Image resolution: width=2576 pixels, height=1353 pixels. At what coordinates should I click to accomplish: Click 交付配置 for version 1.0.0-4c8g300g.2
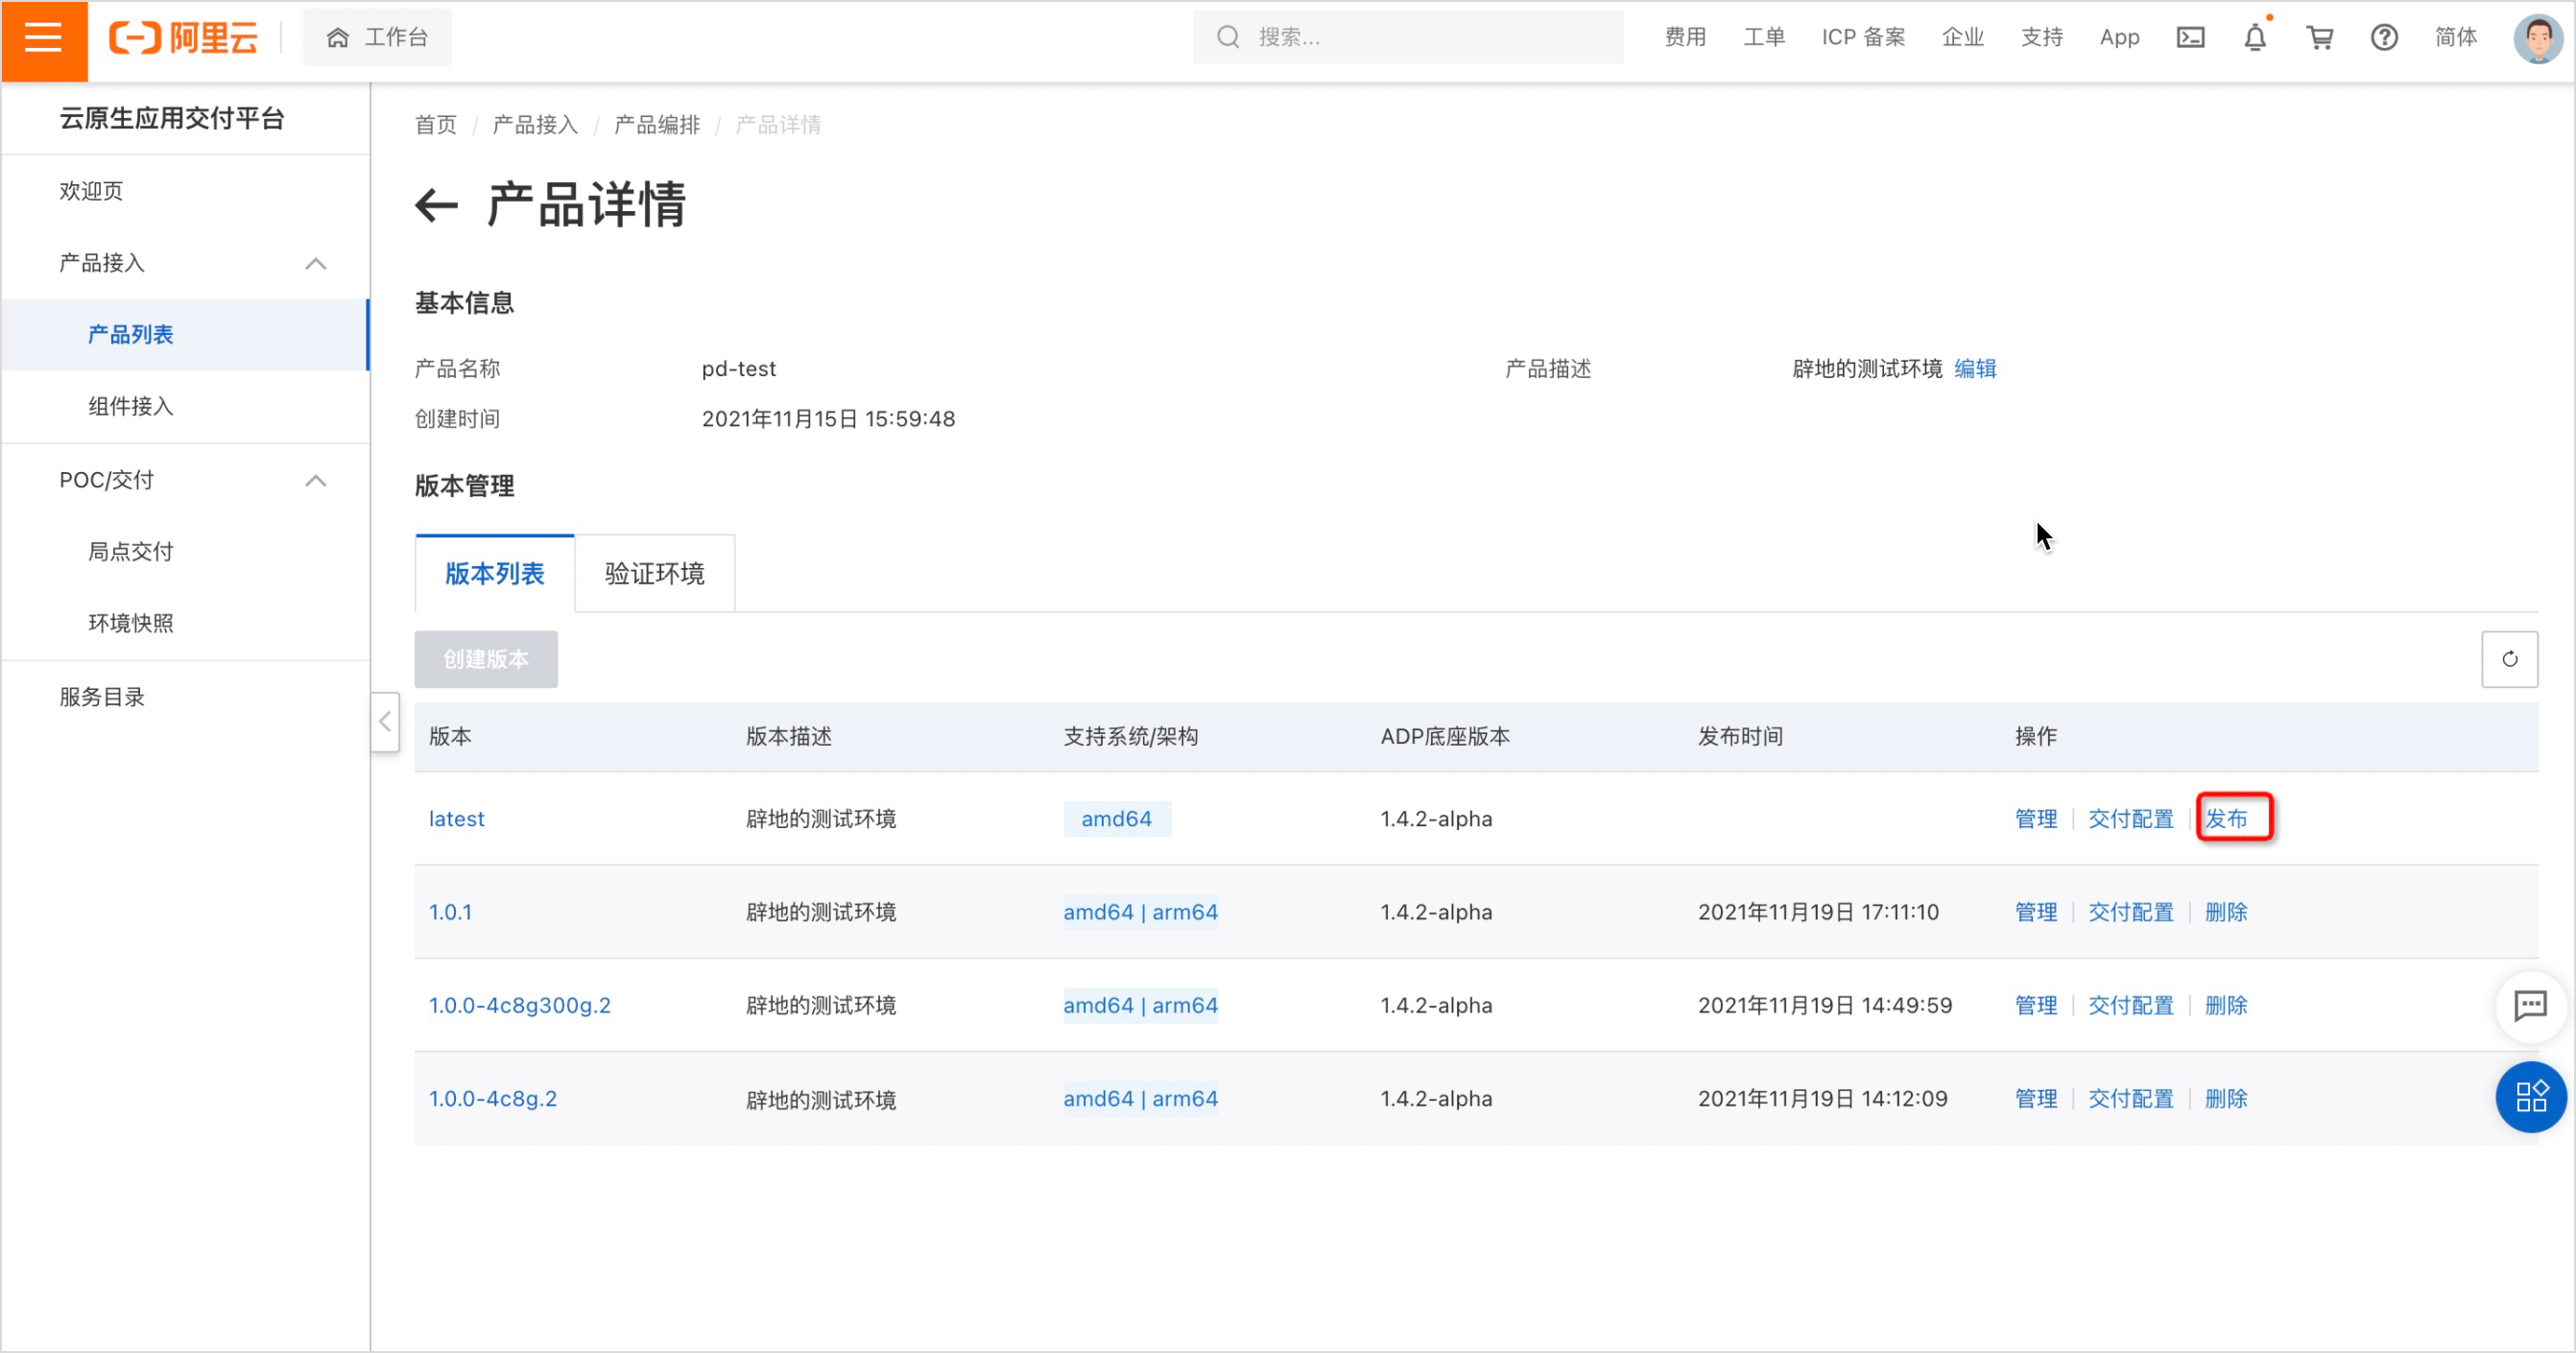click(x=2131, y=1005)
